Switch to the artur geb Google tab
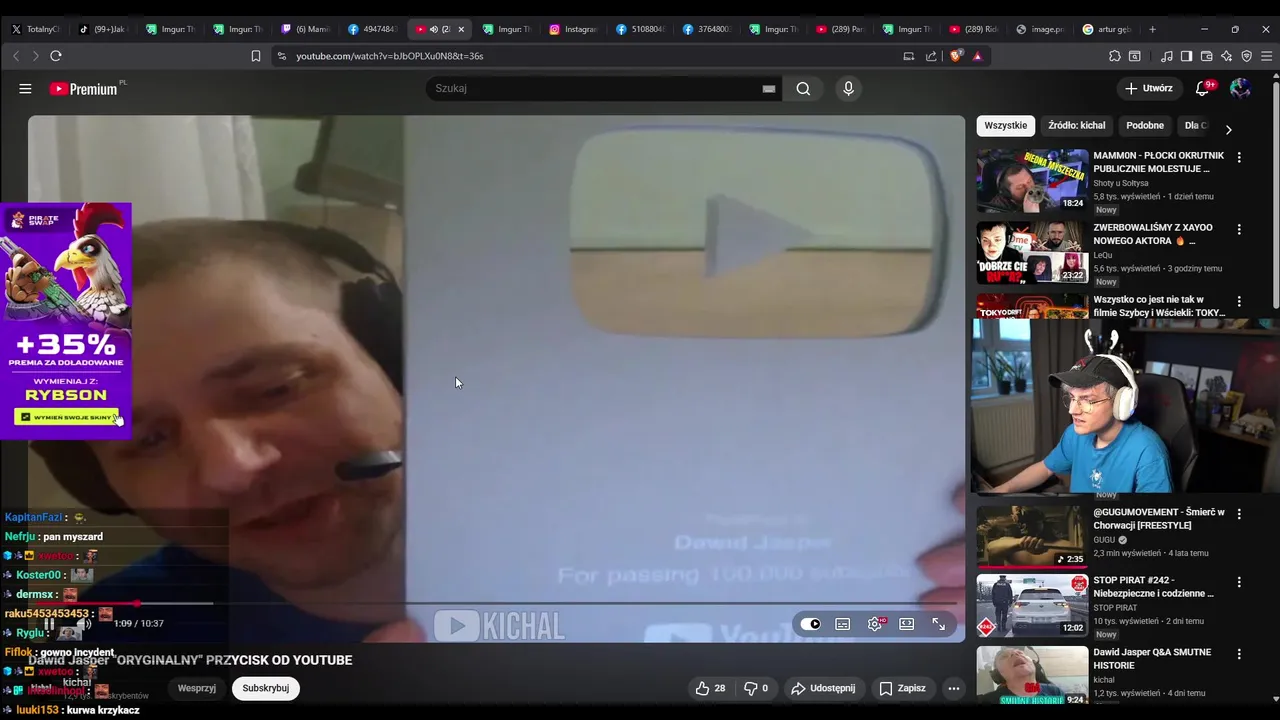 [x=1108, y=29]
